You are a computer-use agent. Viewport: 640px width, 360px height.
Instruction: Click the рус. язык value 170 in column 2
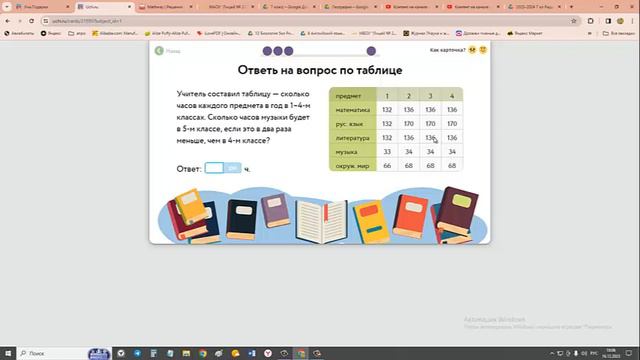(x=409, y=124)
